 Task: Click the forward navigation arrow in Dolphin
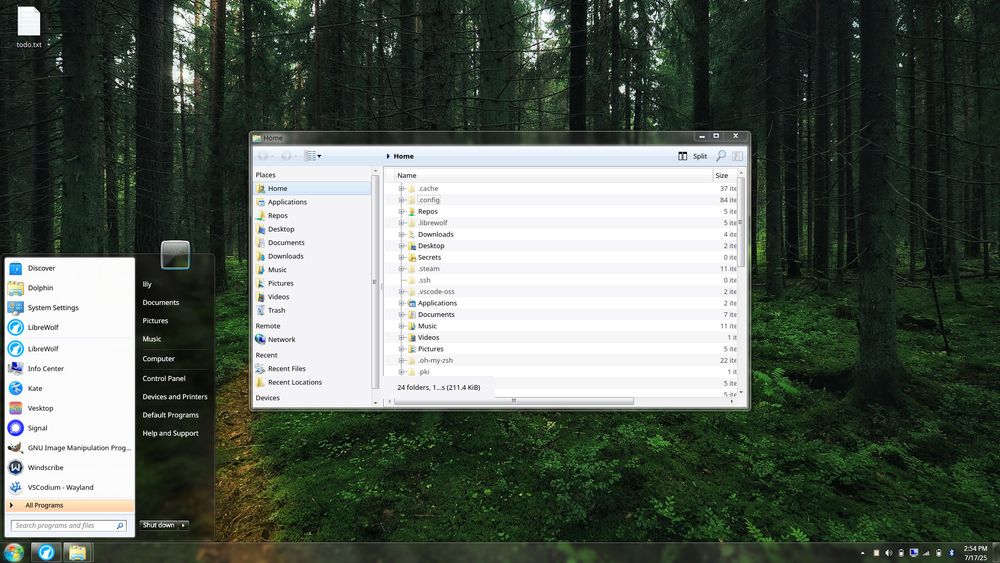[x=286, y=156]
